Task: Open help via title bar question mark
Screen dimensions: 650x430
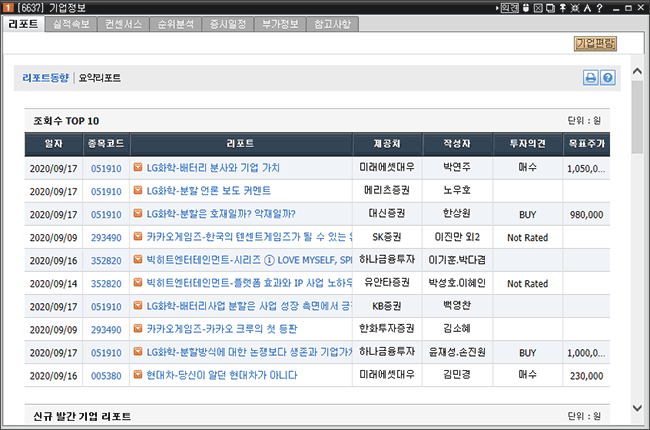Action: coord(599,8)
